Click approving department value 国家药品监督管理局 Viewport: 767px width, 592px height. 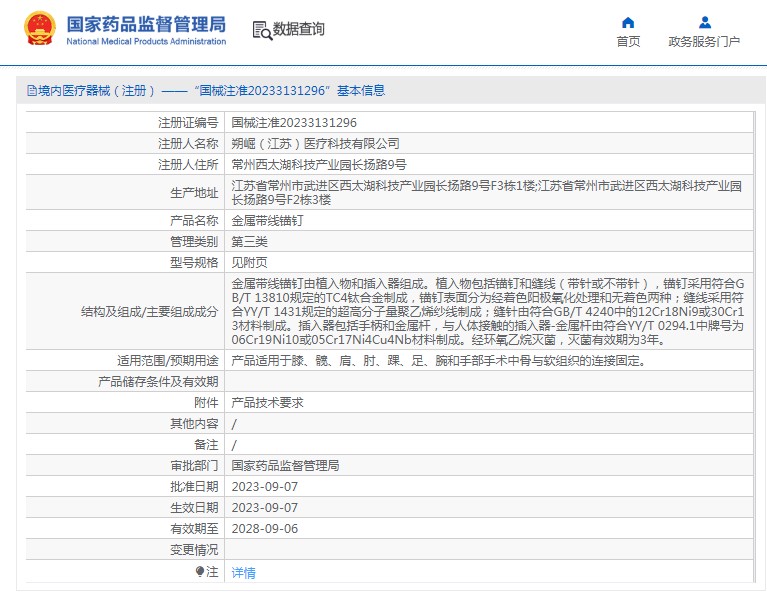285,466
